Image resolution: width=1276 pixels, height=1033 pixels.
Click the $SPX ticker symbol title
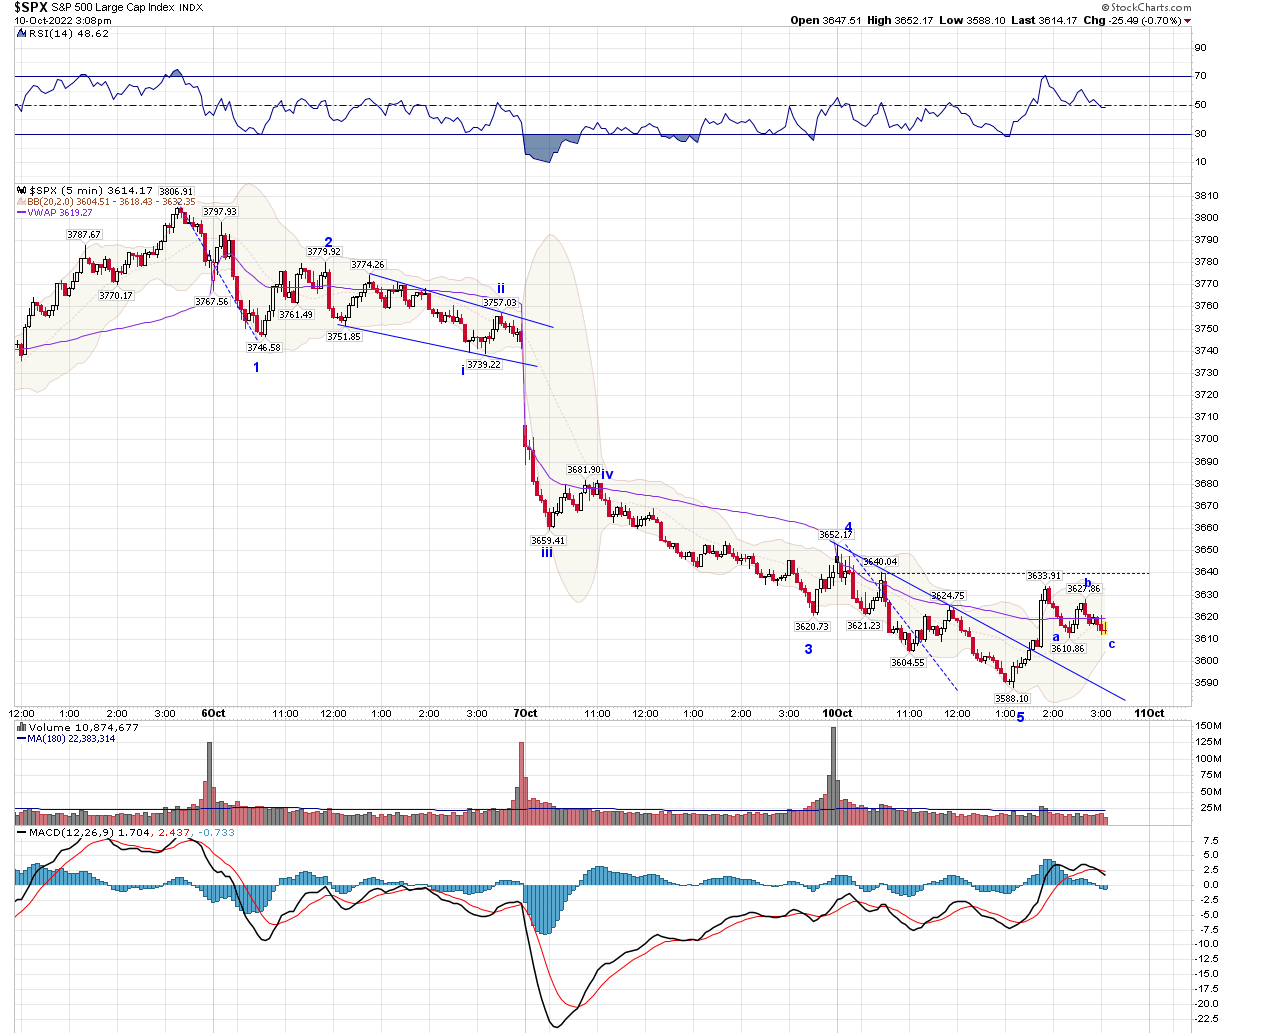click(32, 7)
